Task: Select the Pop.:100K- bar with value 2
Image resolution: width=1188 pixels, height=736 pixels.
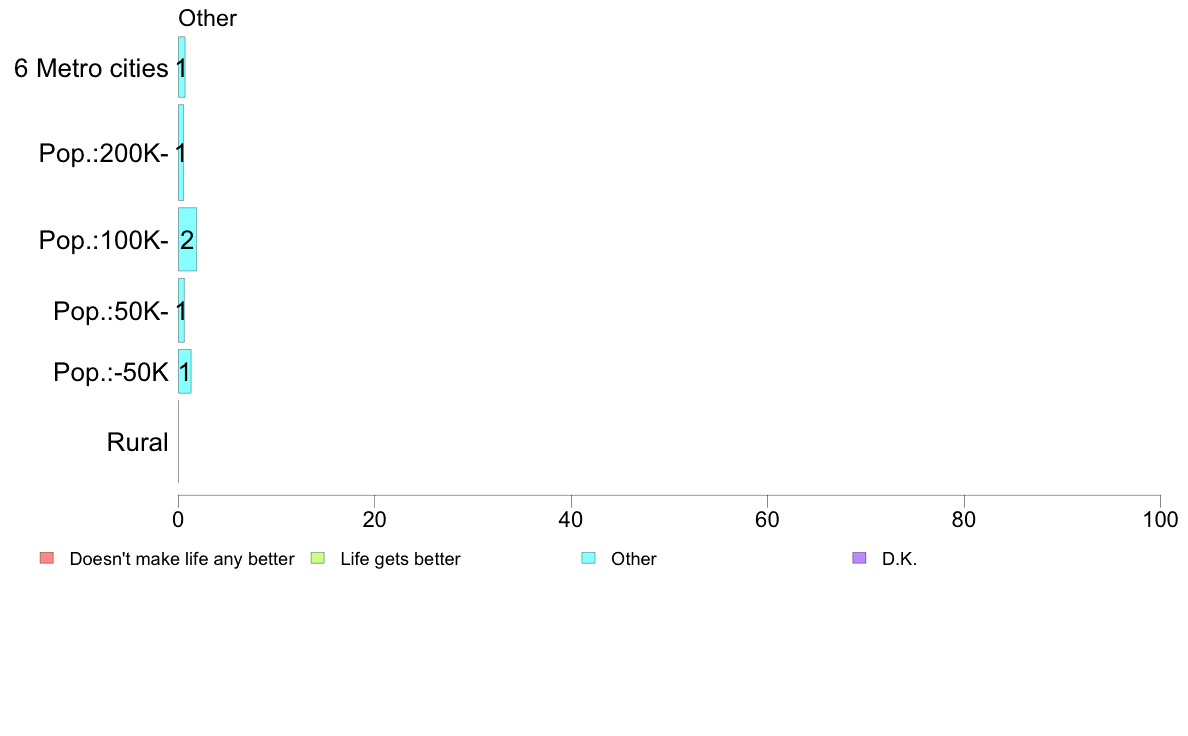Action: coord(187,240)
